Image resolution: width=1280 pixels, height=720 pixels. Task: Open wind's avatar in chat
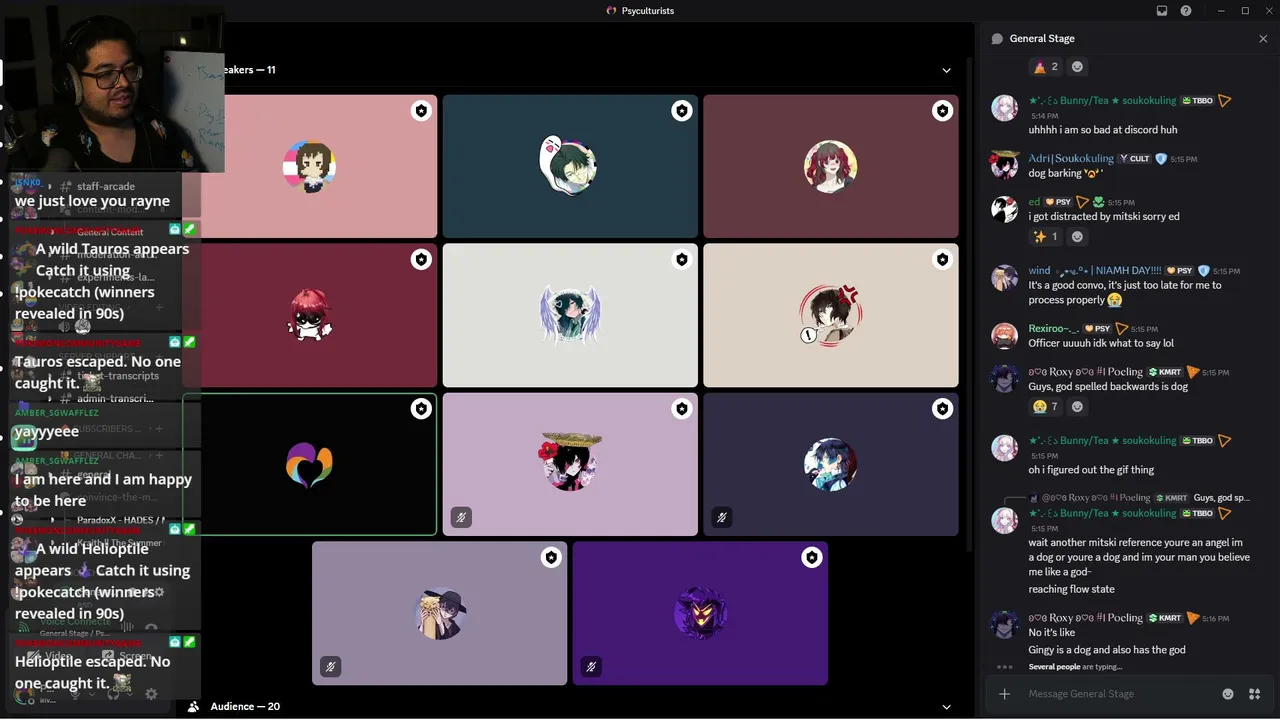[x=1004, y=277]
